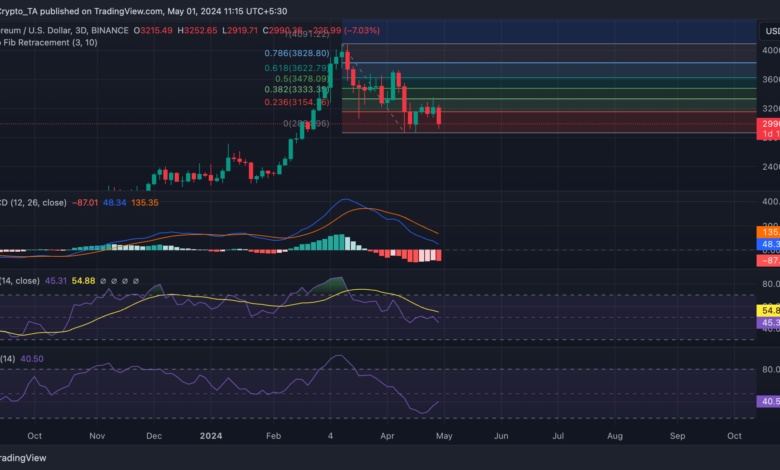Click the 0.618 Fibonacci level label

coord(299,68)
